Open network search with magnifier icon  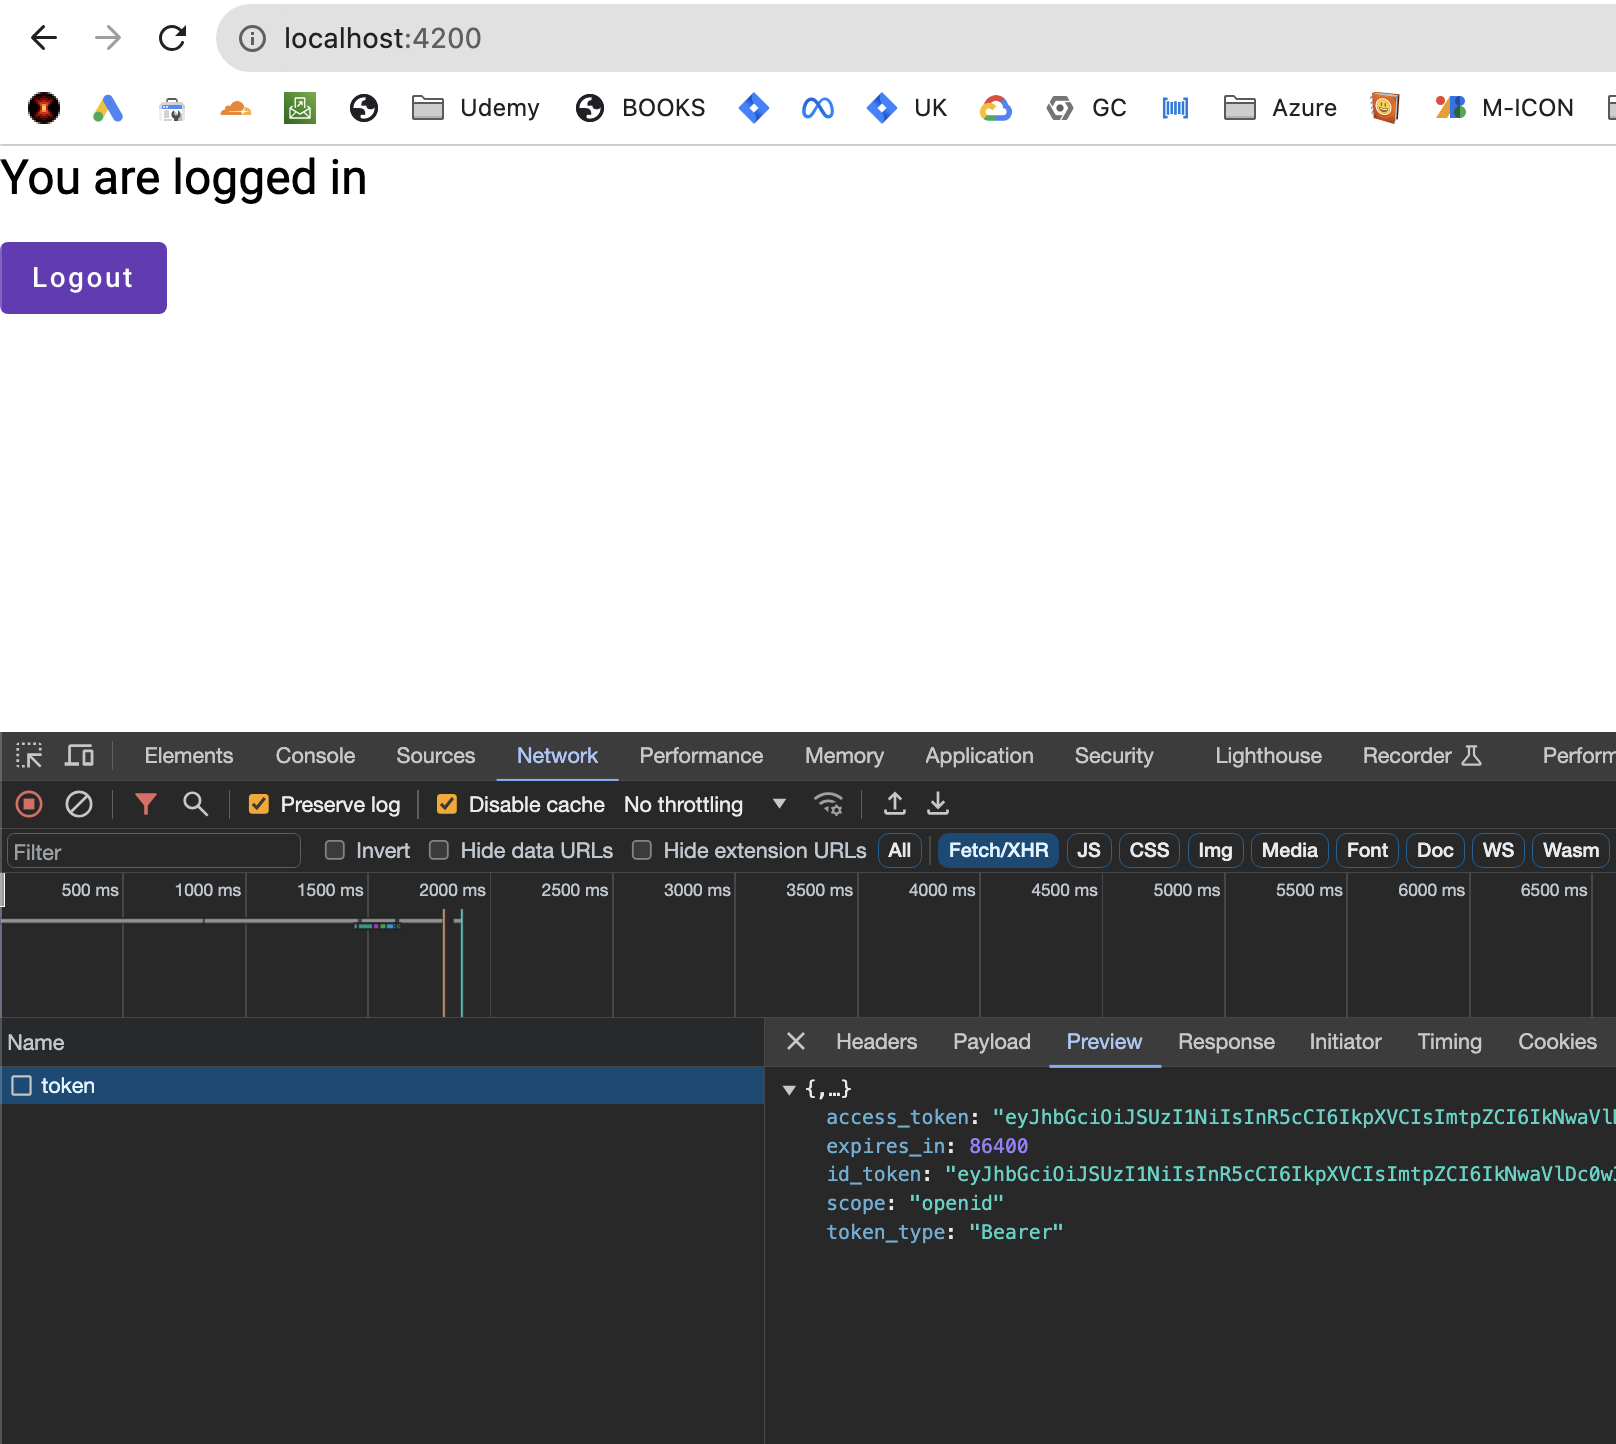coord(195,804)
